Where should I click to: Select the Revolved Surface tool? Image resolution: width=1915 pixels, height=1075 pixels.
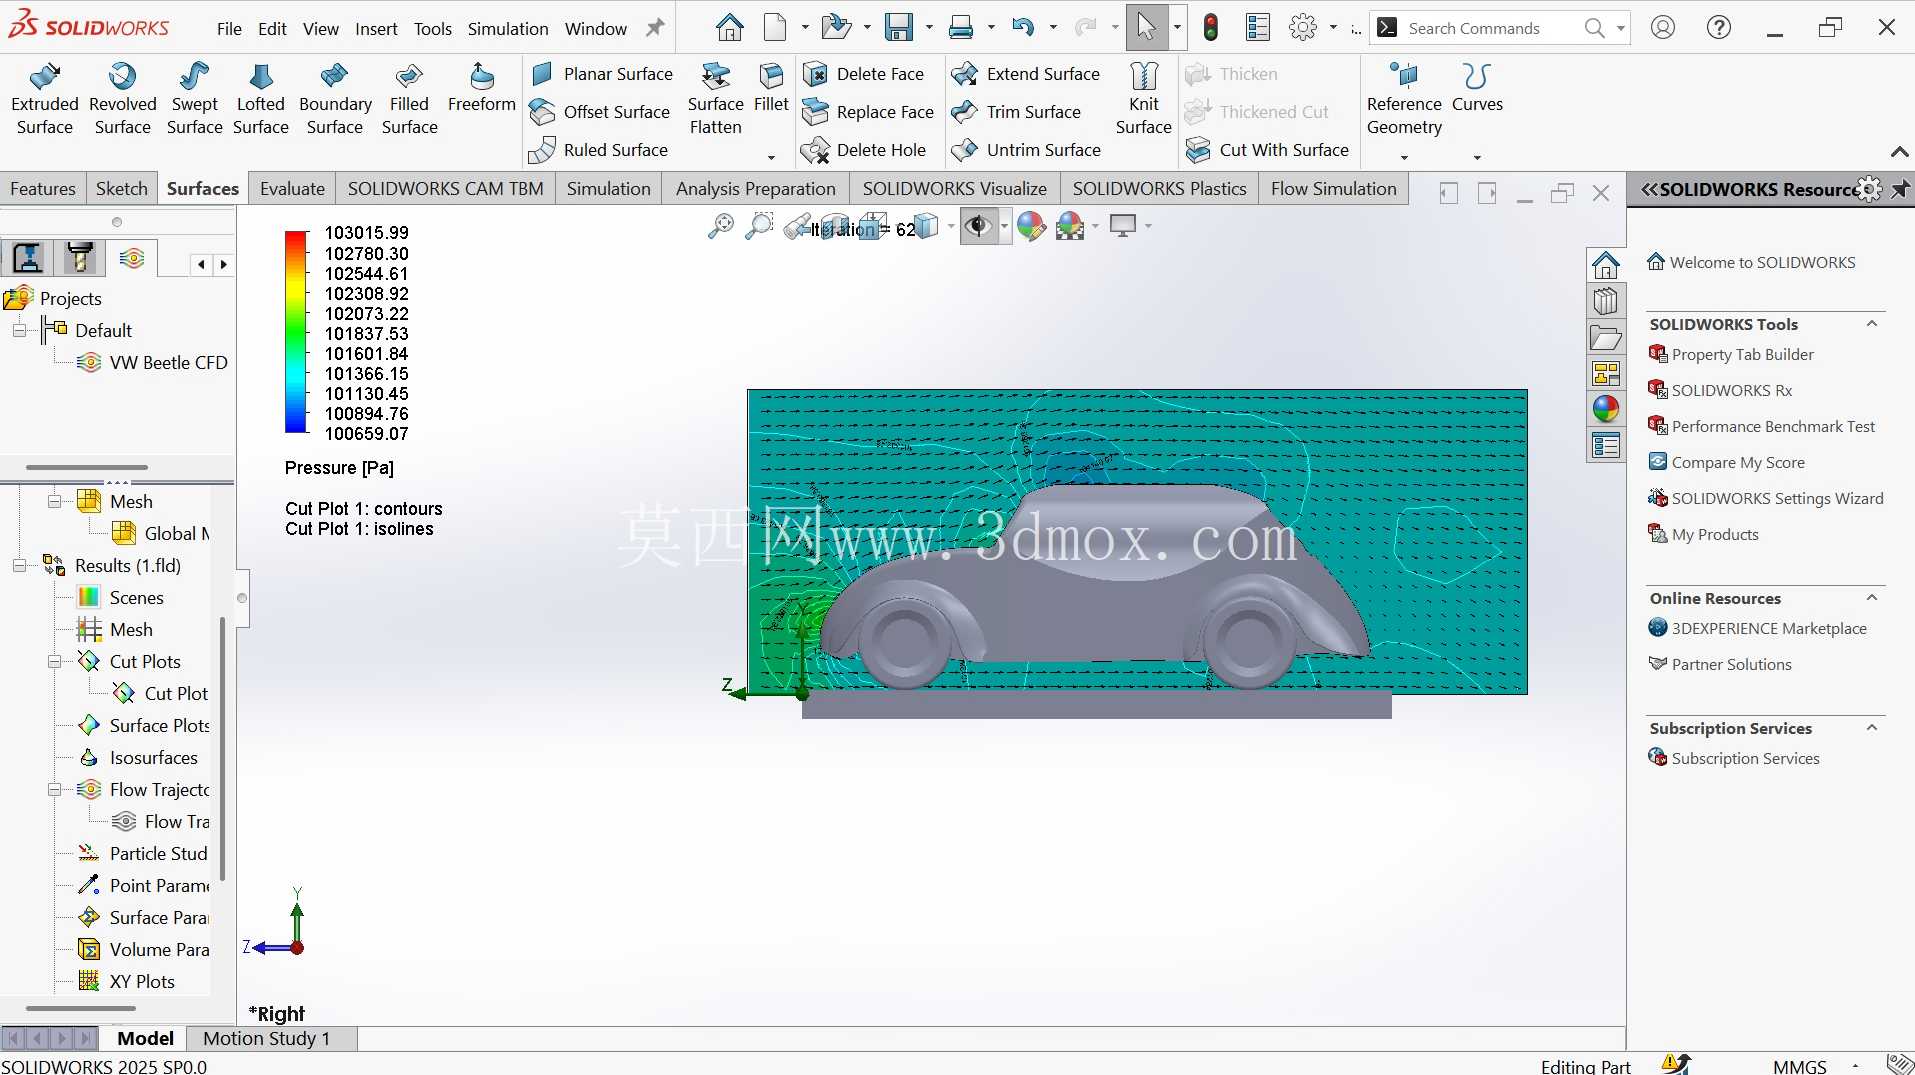click(x=122, y=99)
